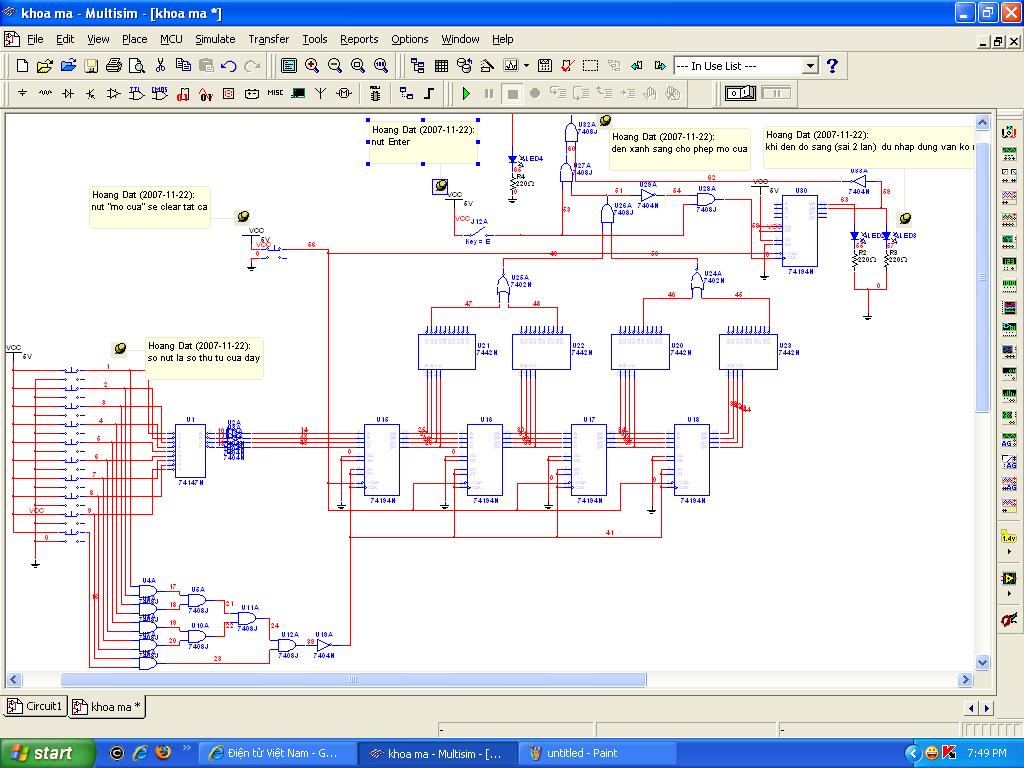Viewport: 1024px width, 768px height.
Task: Place Transistor component group icon
Action: coord(91,93)
